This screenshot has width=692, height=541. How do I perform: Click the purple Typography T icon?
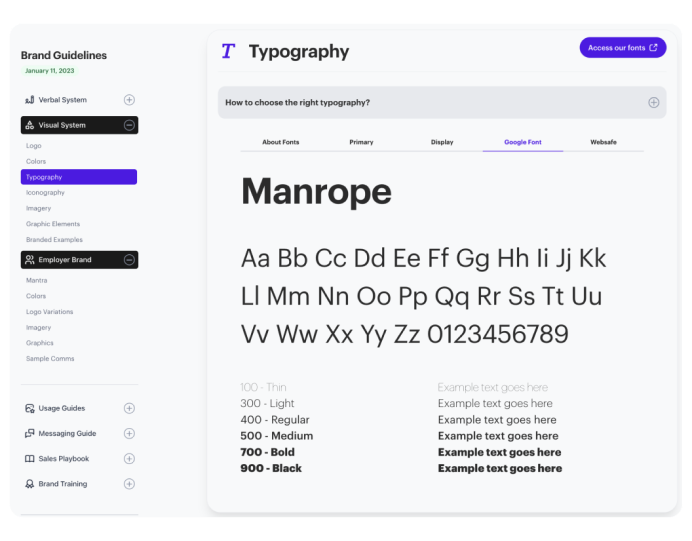coord(228,51)
